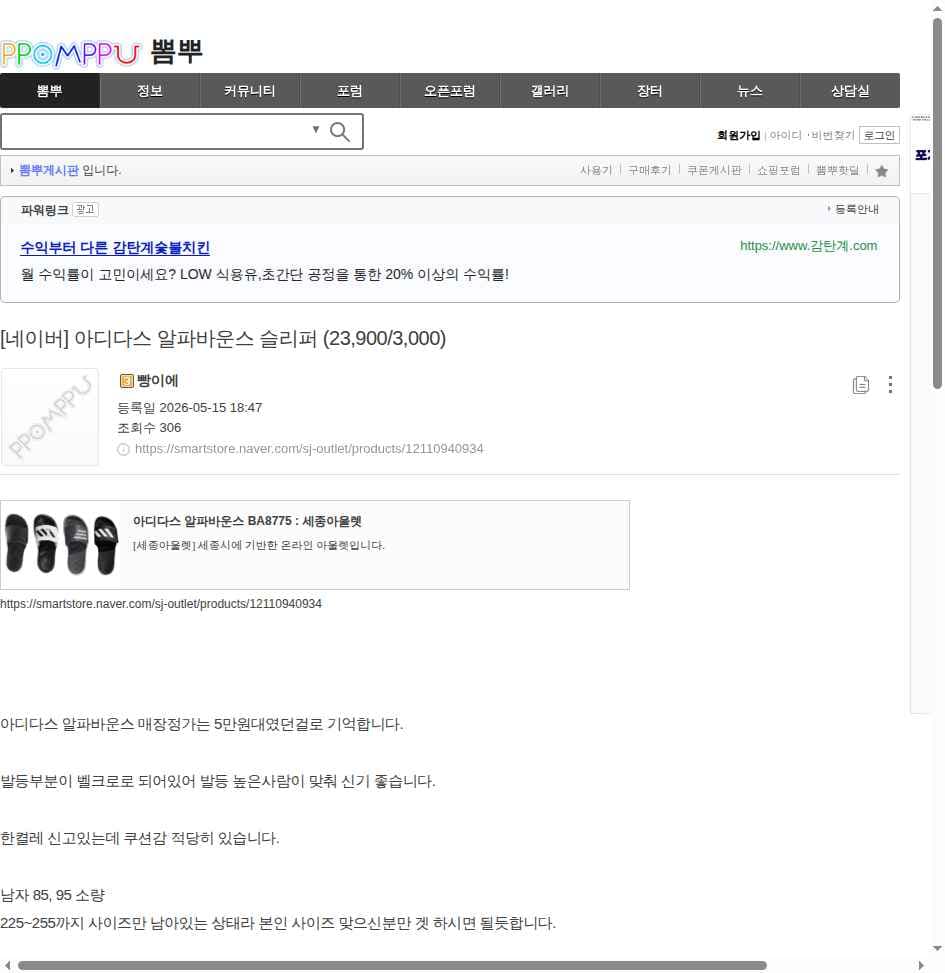Screen dimensions: 945x973
Task: Open the 정보 tab
Action: pyautogui.click(x=150, y=91)
